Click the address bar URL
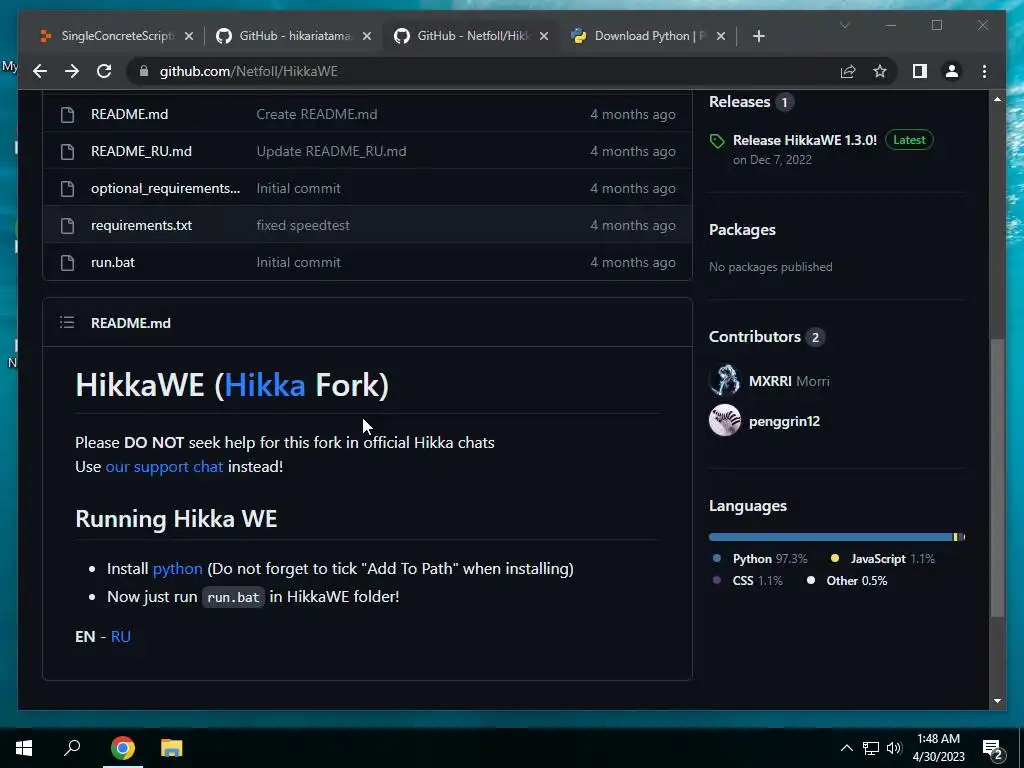Viewport: 1024px width, 768px height. click(x=249, y=71)
